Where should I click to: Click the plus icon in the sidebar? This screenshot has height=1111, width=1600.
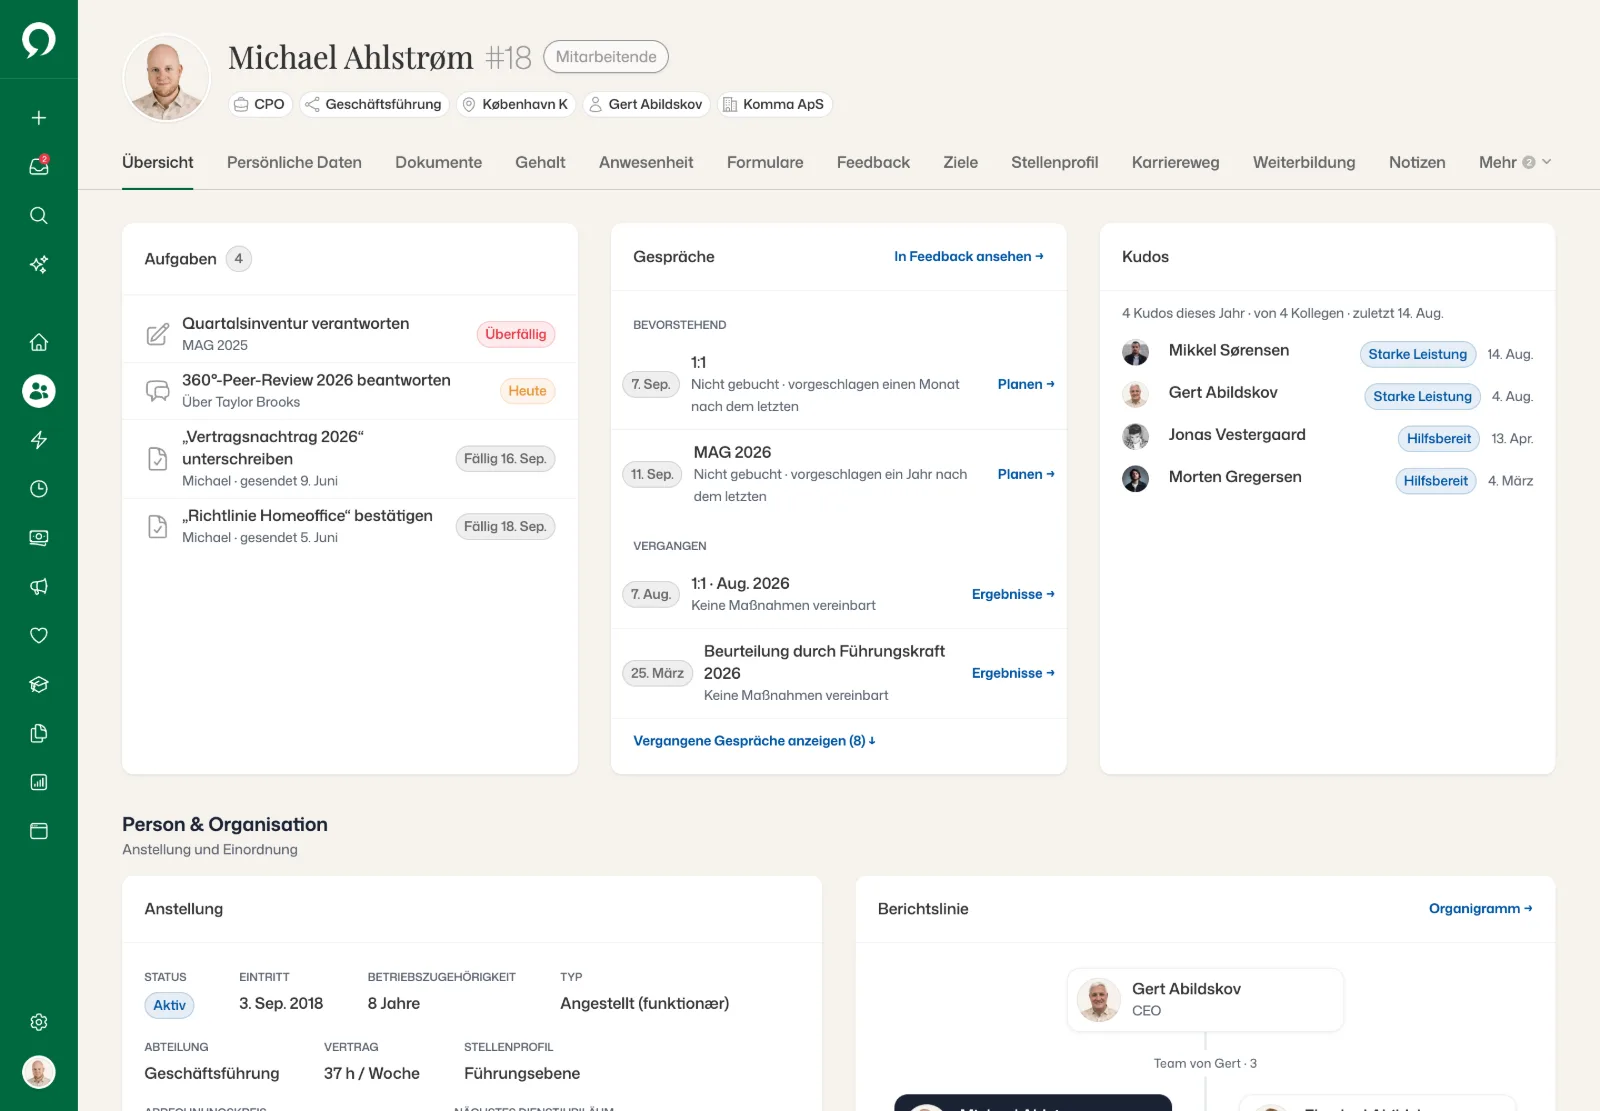point(39,118)
